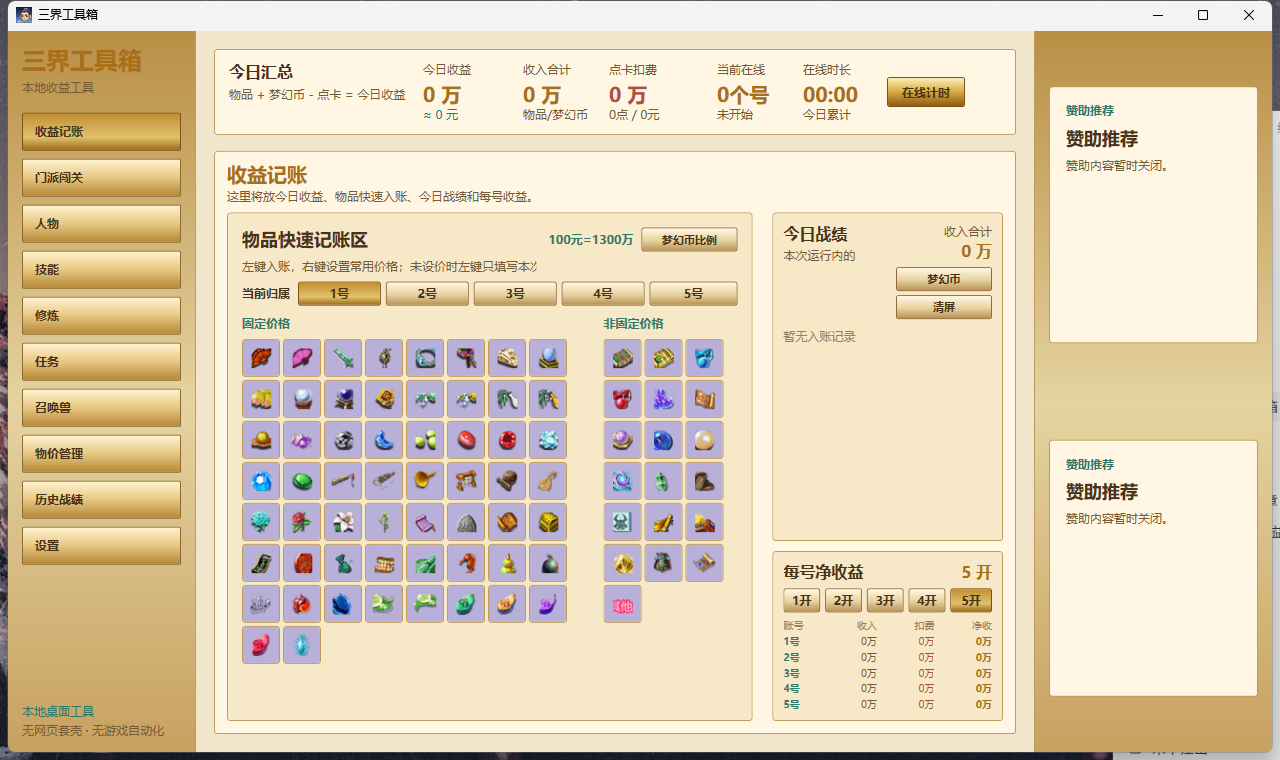Select the round green emerald item
The width and height of the screenshot is (1280, 760).
302,481
